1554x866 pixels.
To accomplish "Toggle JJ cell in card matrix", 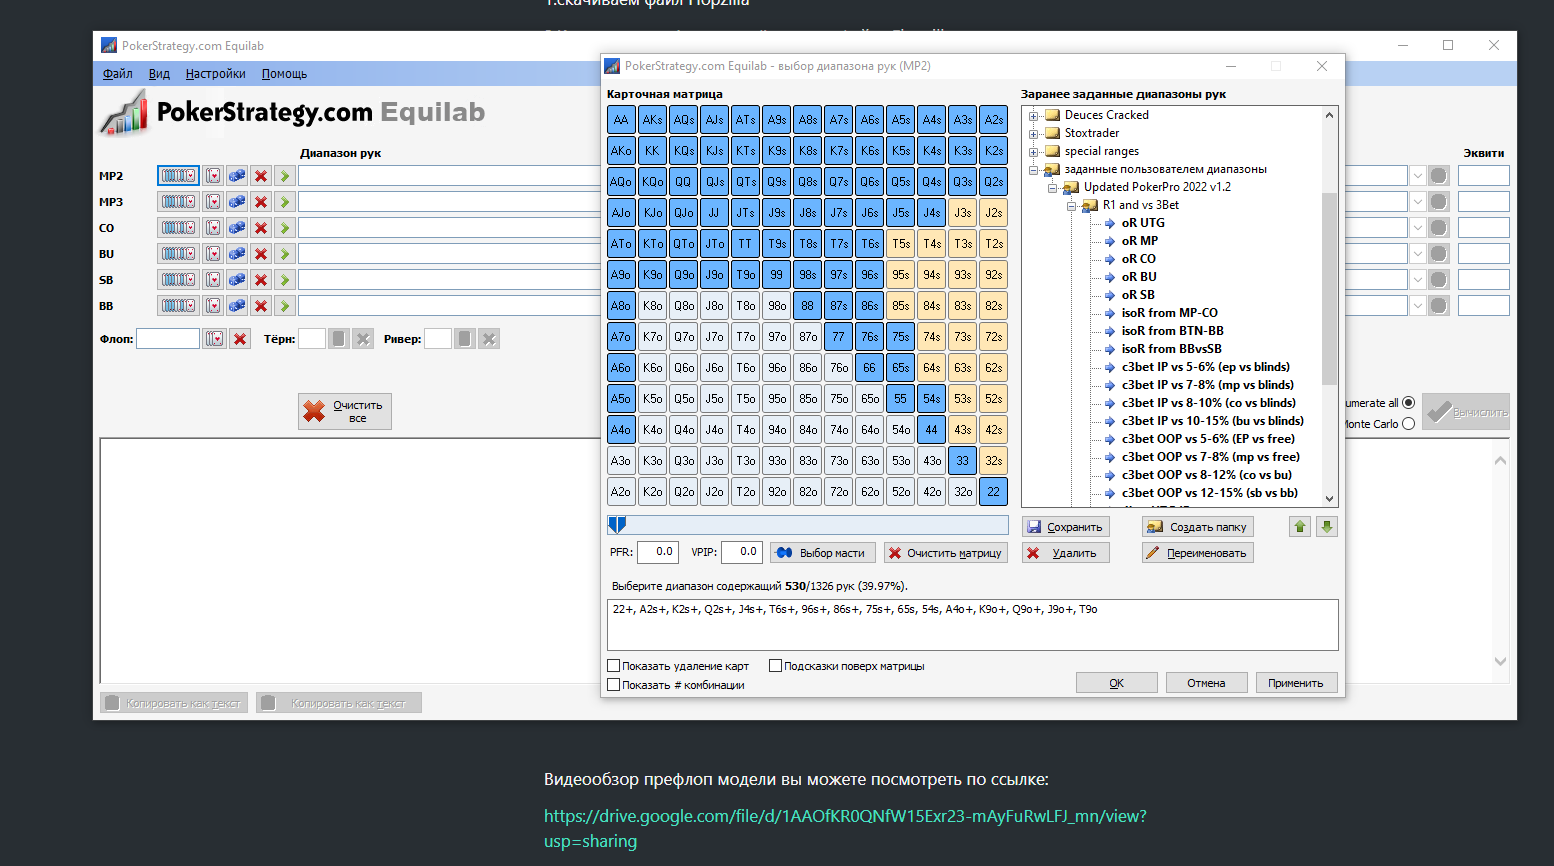I will pos(714,213).
